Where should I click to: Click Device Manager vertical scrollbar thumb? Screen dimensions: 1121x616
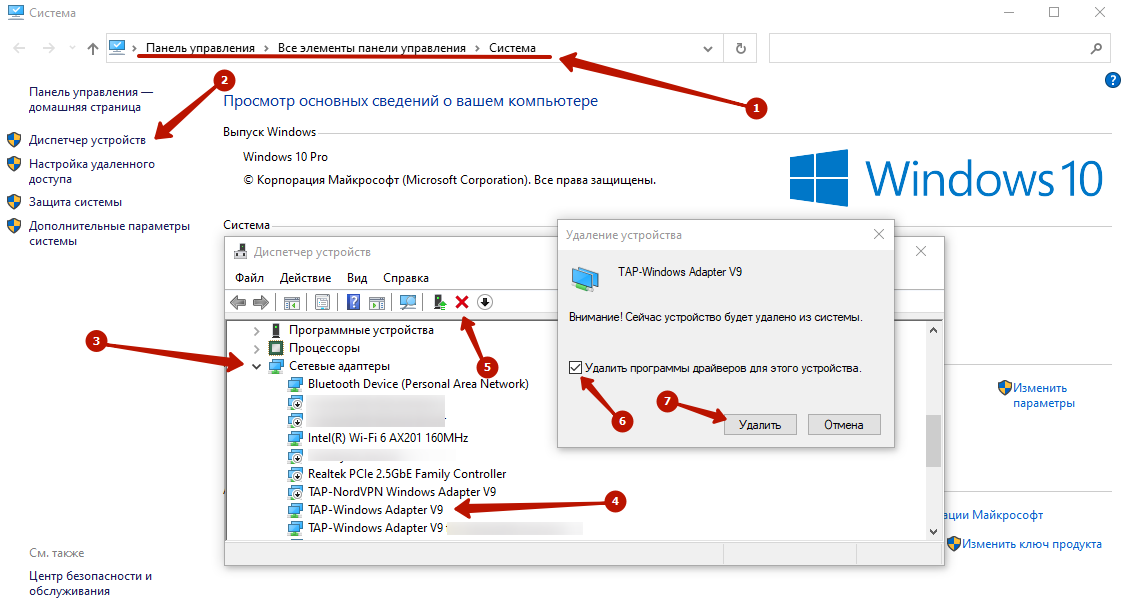coord(933,441)
